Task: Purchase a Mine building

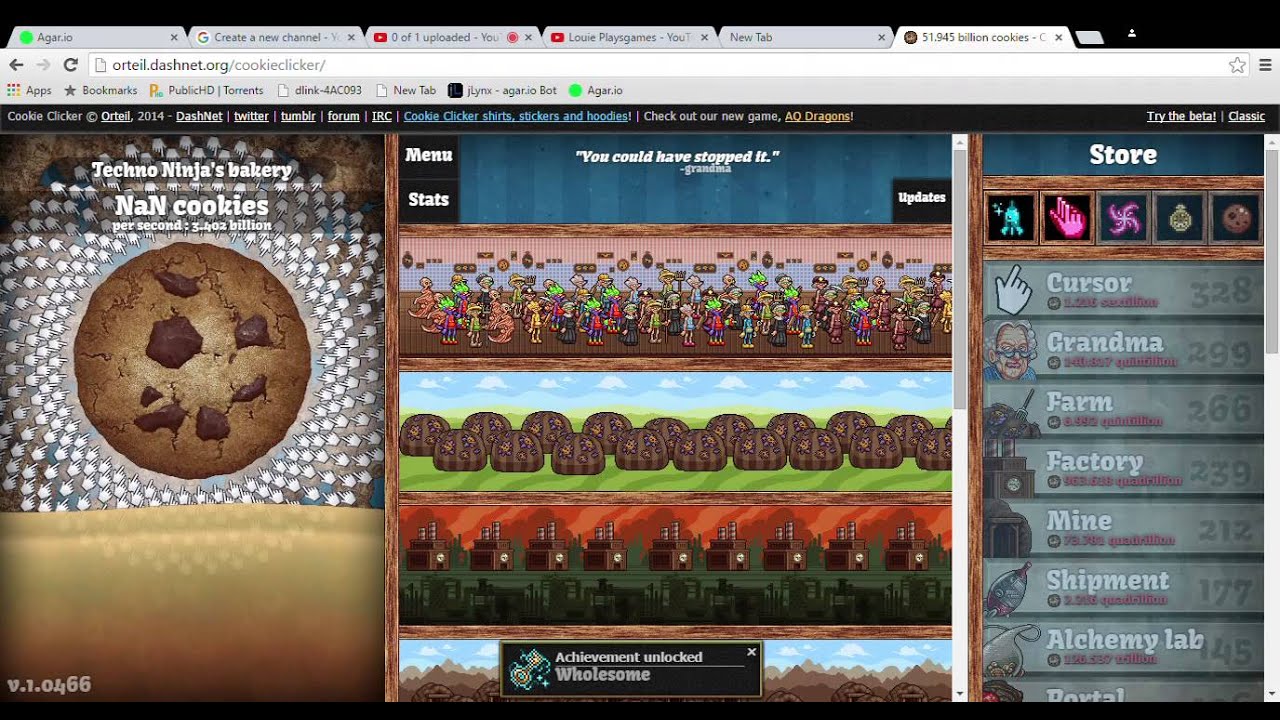Action: [1123, 529]
